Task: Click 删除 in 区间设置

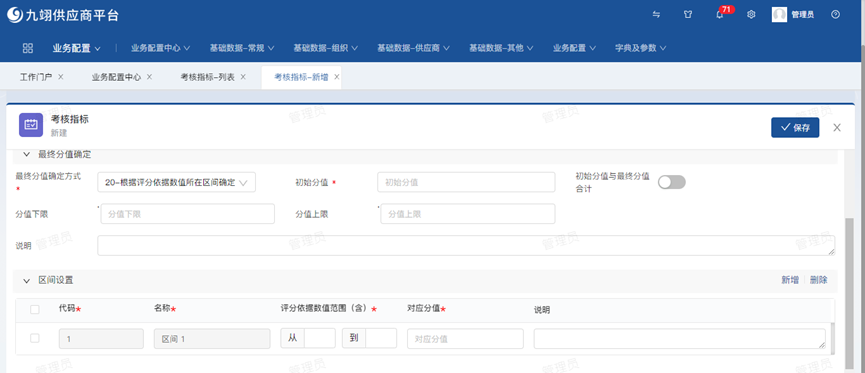Action: pos(819,280)
